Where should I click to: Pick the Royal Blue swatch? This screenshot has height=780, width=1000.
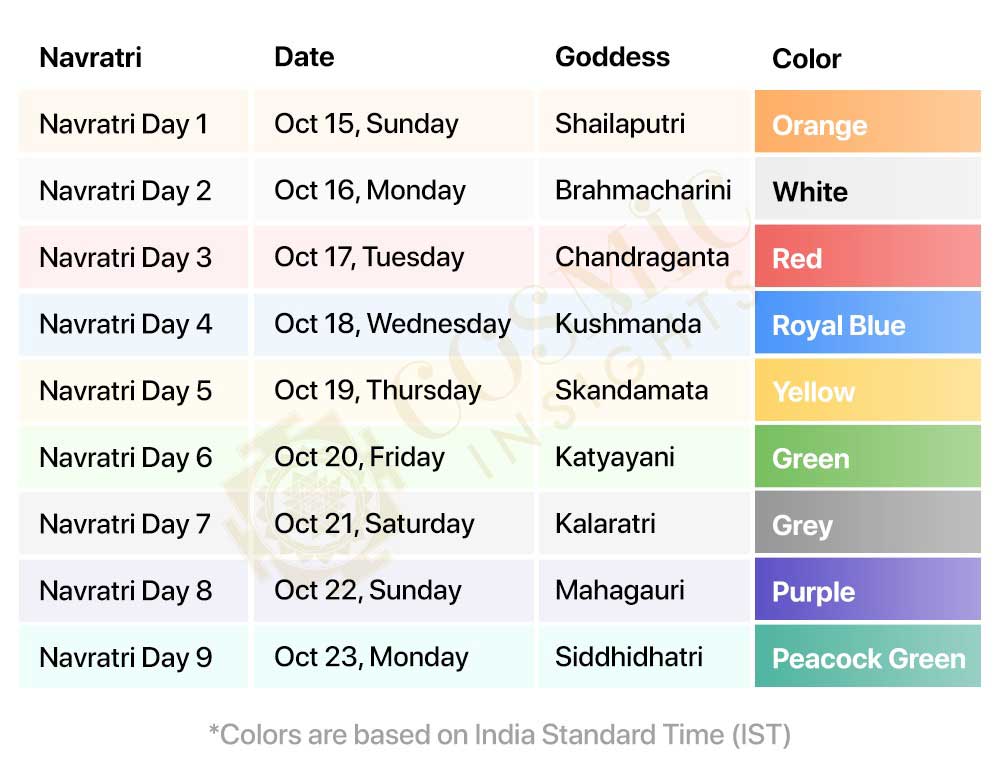coord(867,324)
